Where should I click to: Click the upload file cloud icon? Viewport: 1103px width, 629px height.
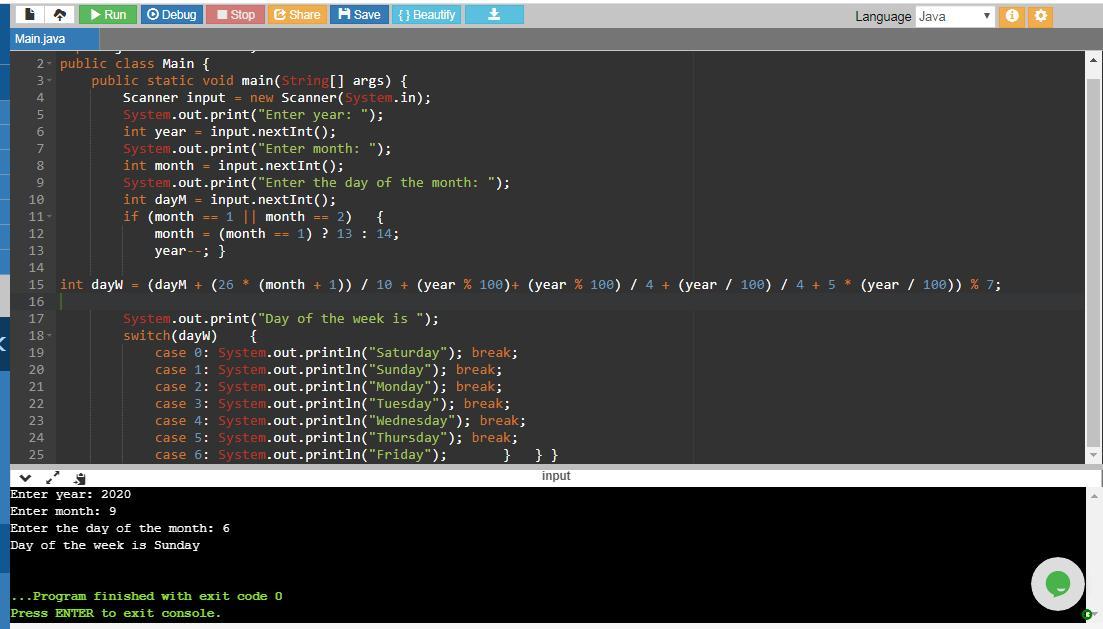(59, 15)
